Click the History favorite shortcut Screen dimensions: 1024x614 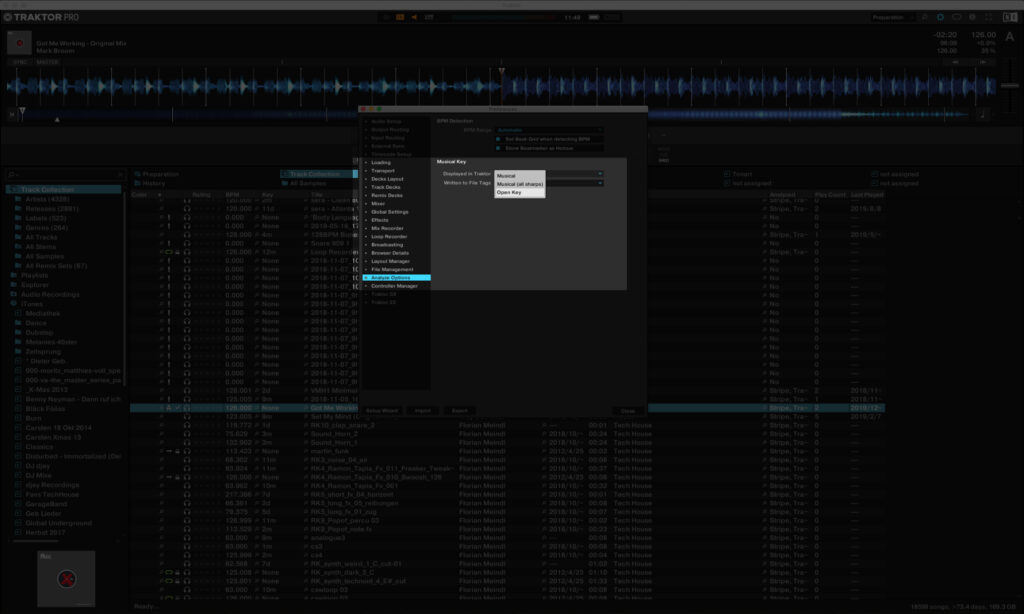tap(153, 184)
